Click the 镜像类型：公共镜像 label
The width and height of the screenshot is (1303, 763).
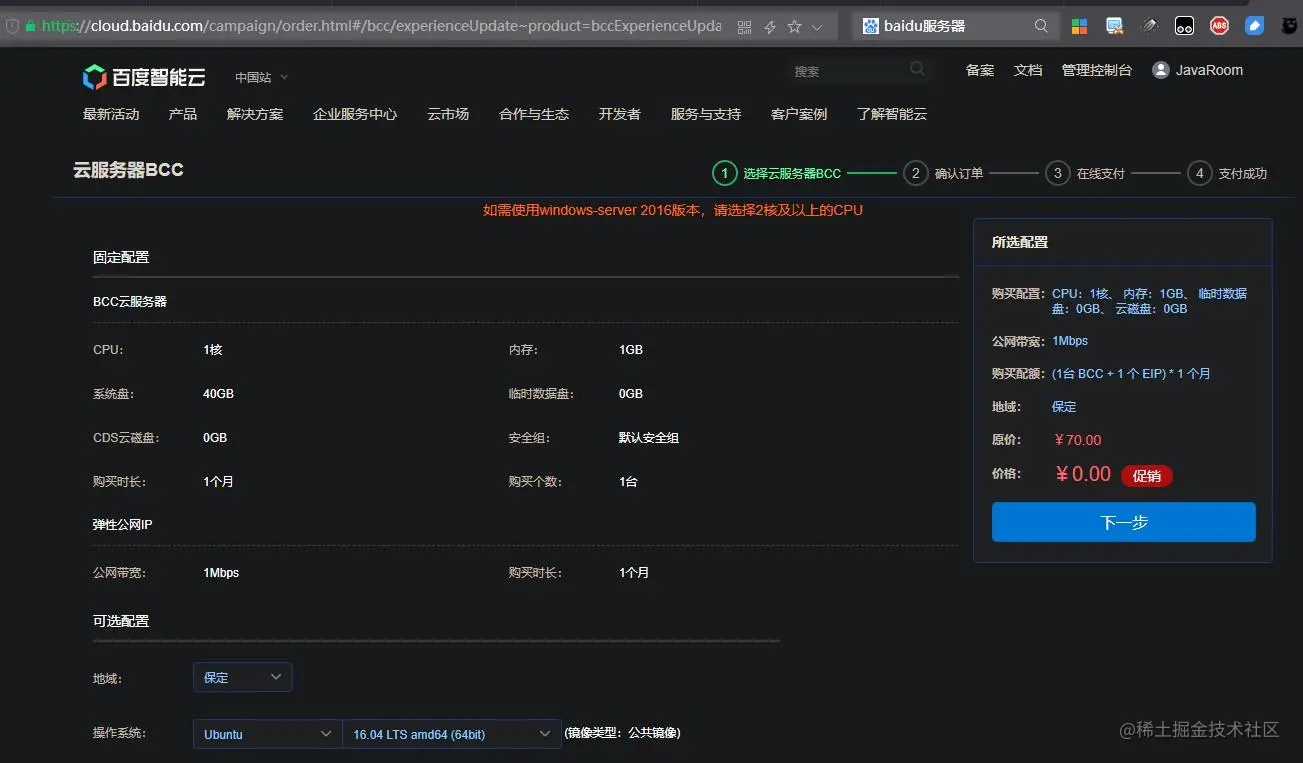(x=622, y=733)
